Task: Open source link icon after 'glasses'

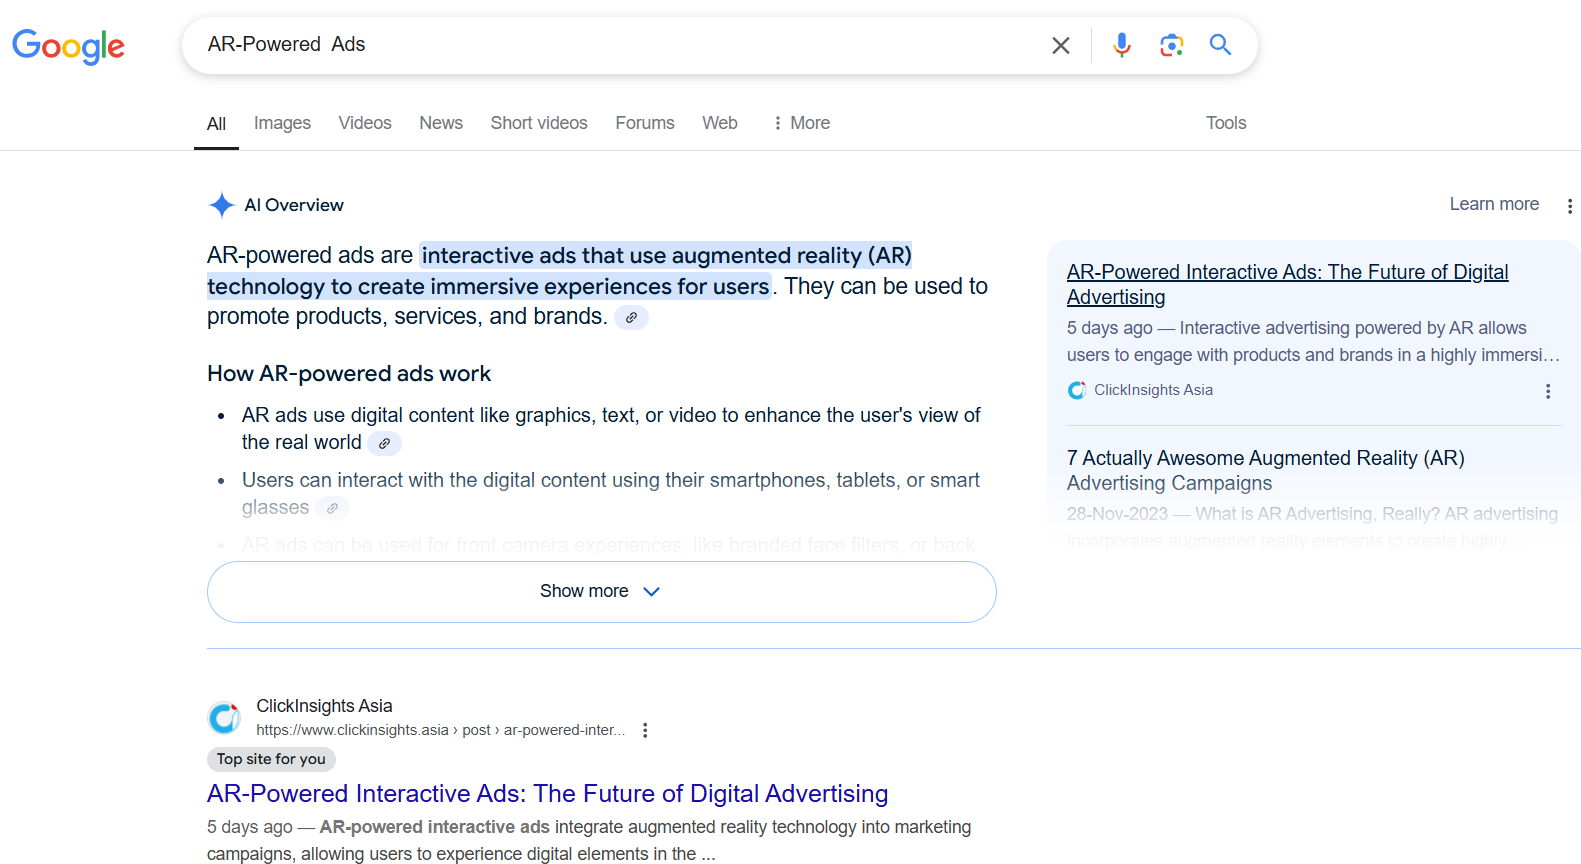Action: [x=333, y=508]
